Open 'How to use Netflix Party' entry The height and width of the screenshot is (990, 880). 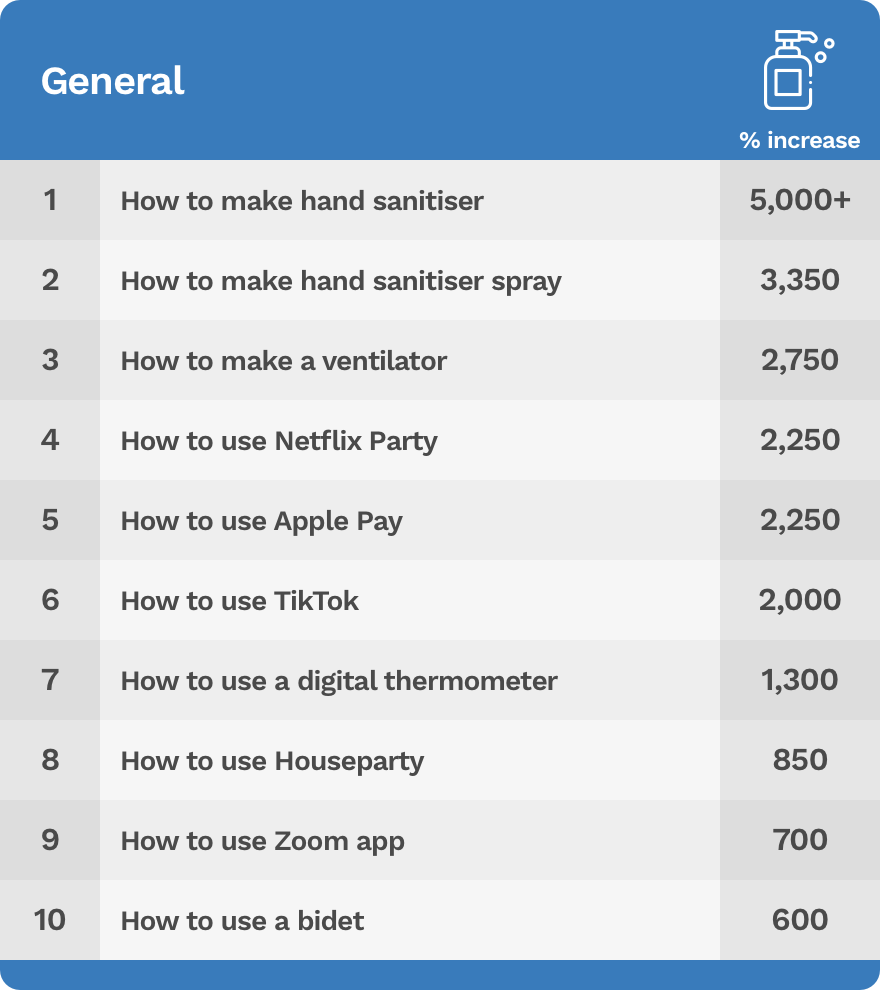click(x=279, y=441)
